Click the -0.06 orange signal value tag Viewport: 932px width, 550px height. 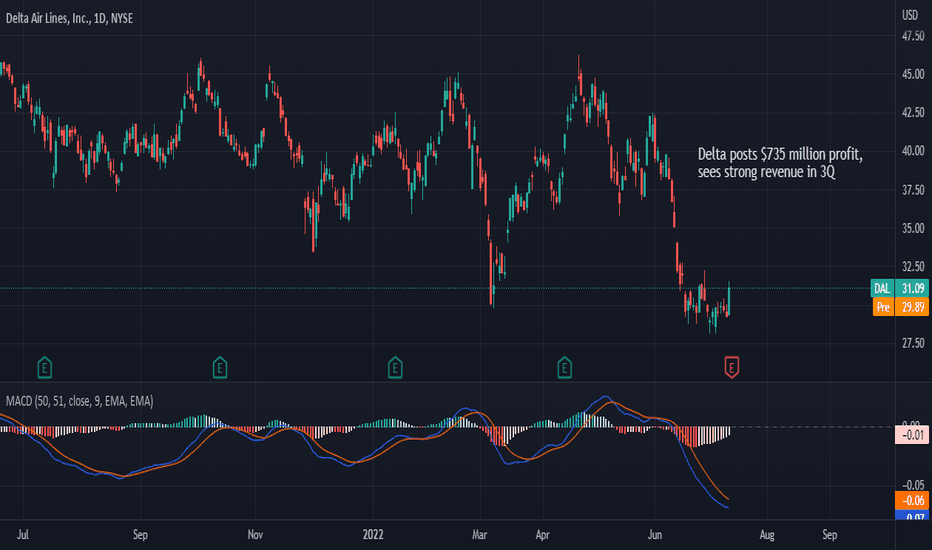click(x=912, y=501)
